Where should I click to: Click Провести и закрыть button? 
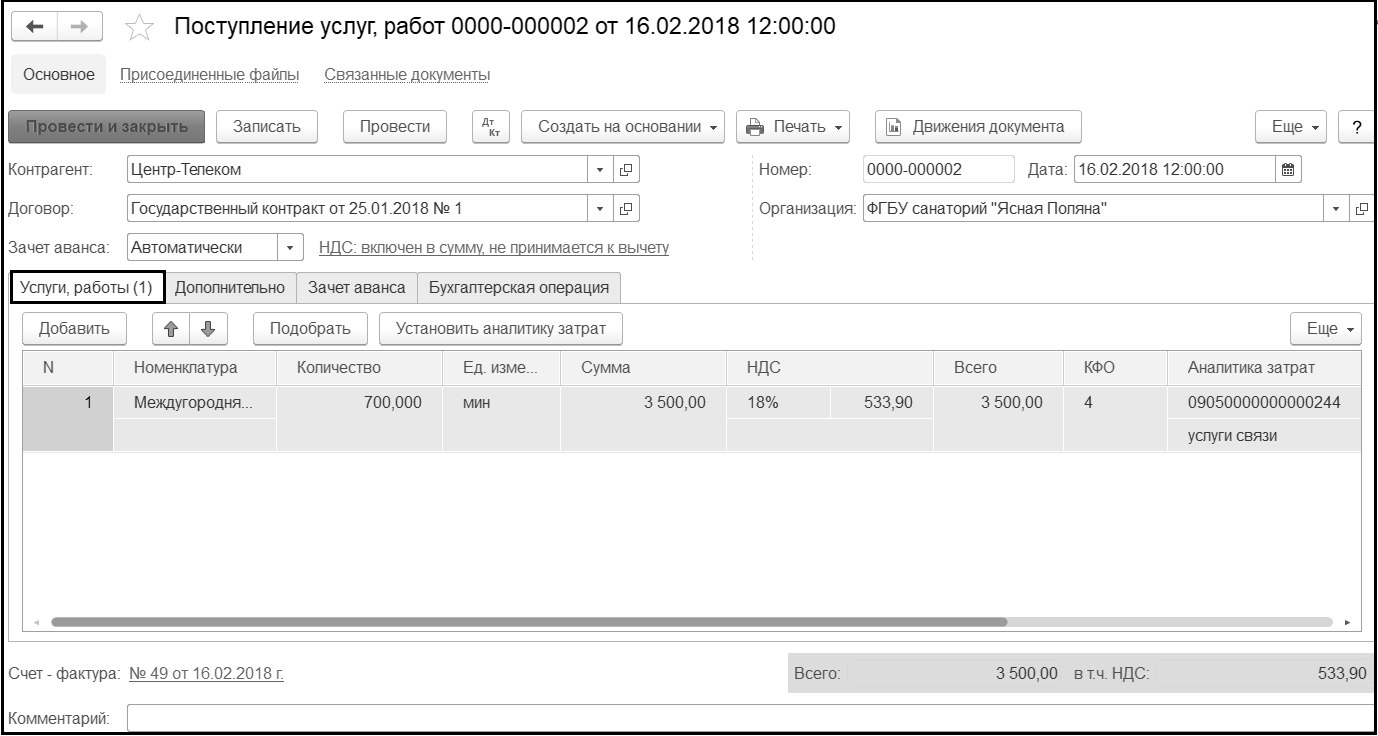pos(107,127)
